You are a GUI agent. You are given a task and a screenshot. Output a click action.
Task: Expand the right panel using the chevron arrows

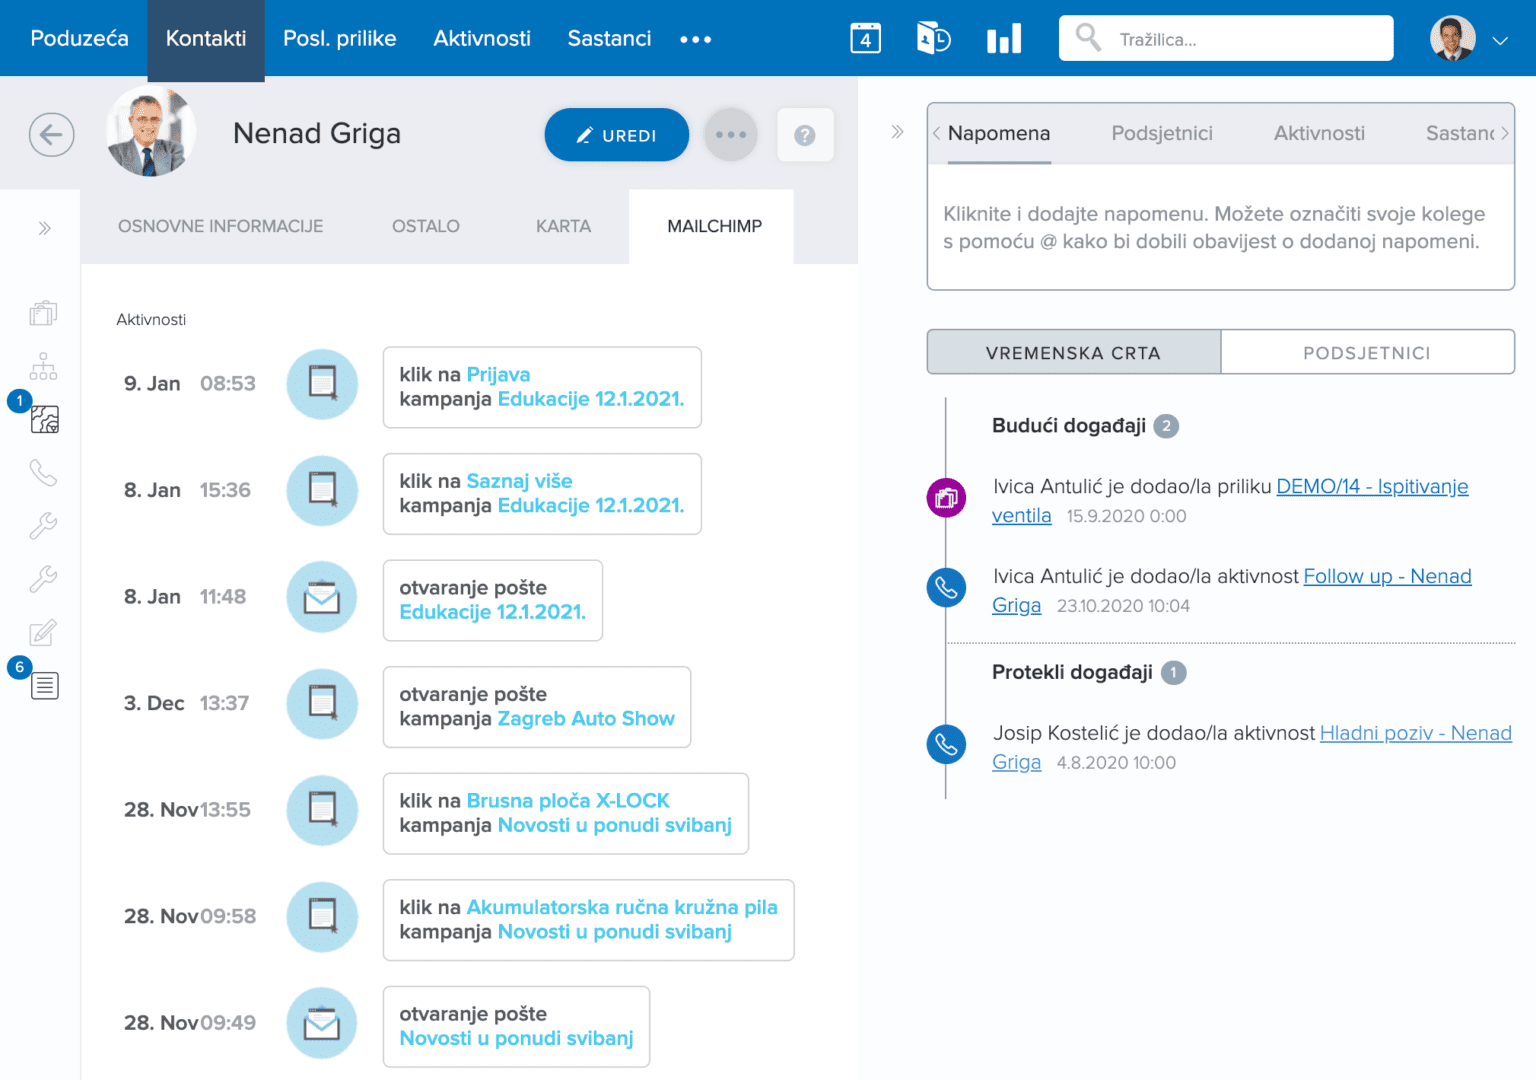coord(897,131)
